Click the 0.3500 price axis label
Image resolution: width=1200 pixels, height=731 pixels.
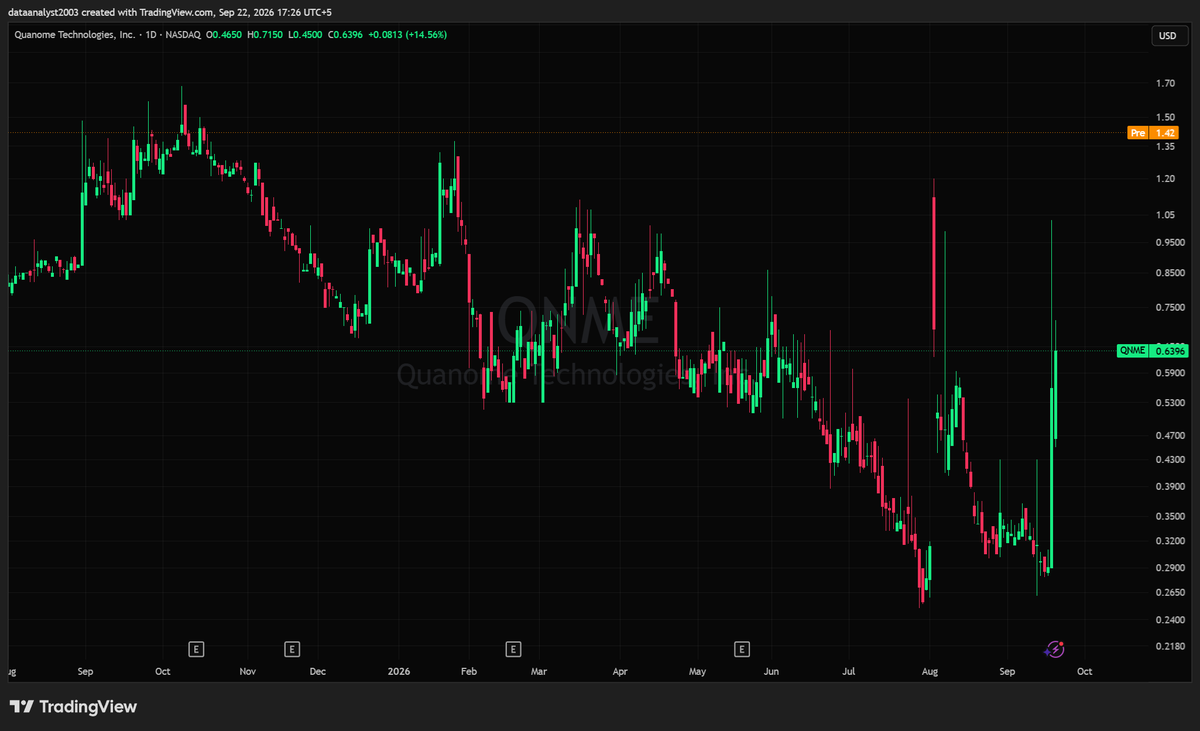1169,517
